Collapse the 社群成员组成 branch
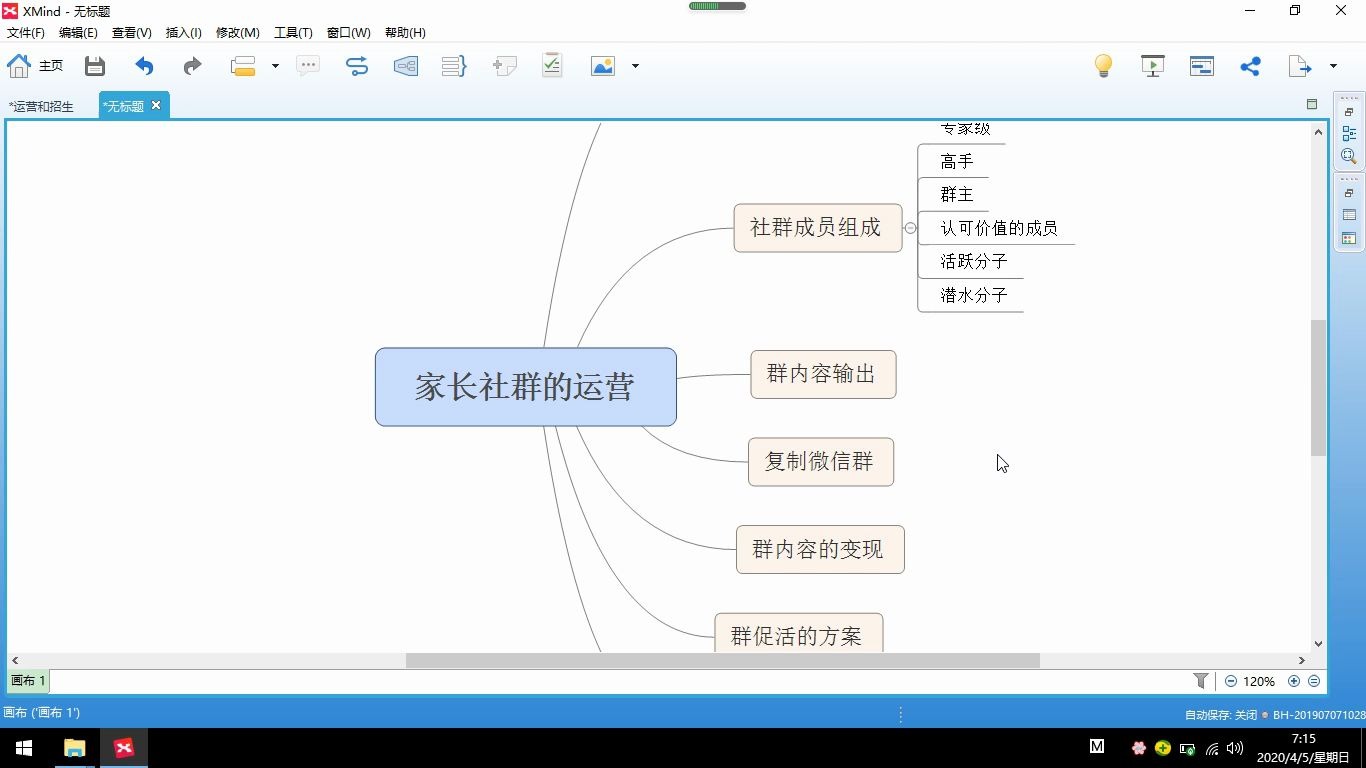The image size is (1366, 768). pyautogui.click(x=910, y=228)
